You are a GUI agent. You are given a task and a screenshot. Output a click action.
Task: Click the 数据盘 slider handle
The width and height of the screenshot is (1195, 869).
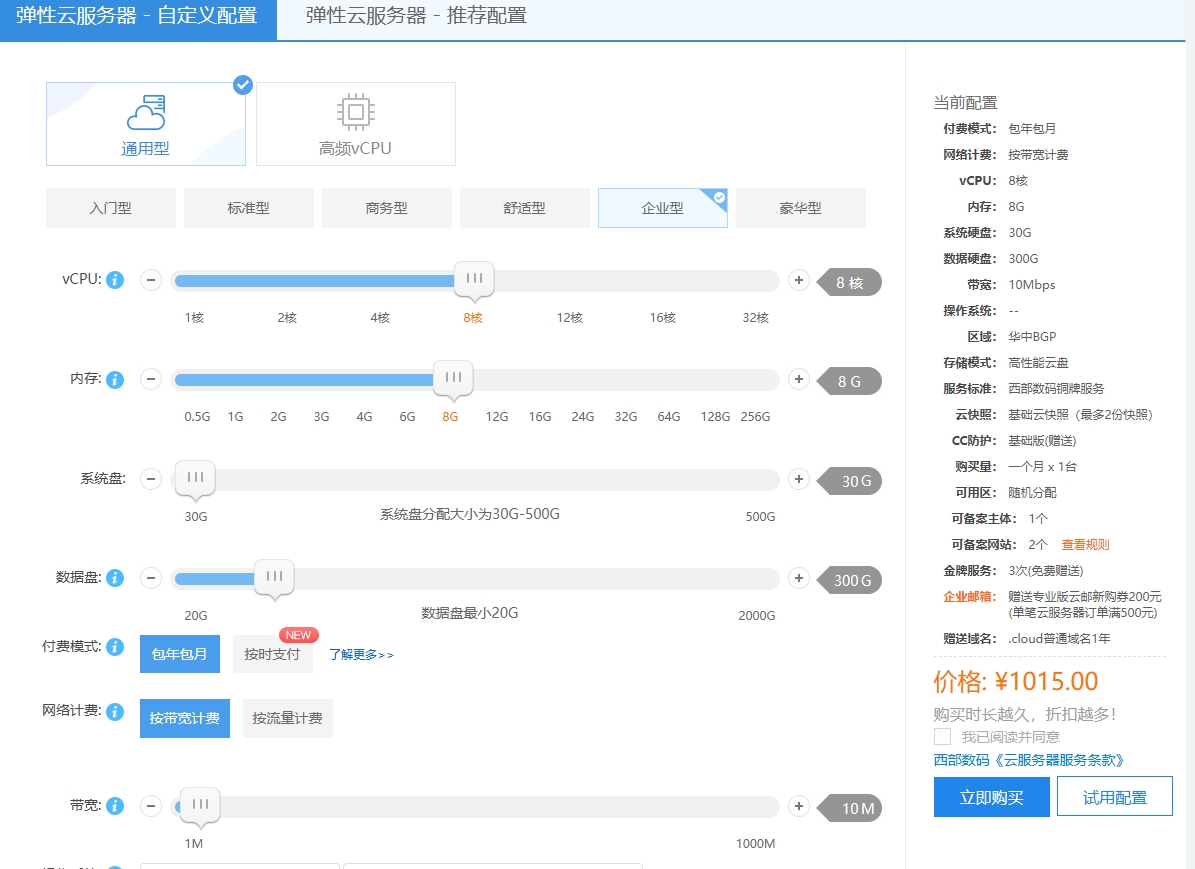tap(274, 579)
